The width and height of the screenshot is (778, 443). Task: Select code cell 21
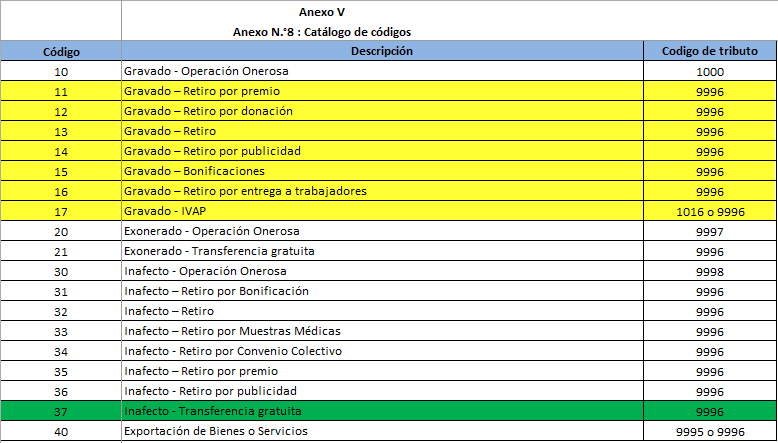[61, 251]
